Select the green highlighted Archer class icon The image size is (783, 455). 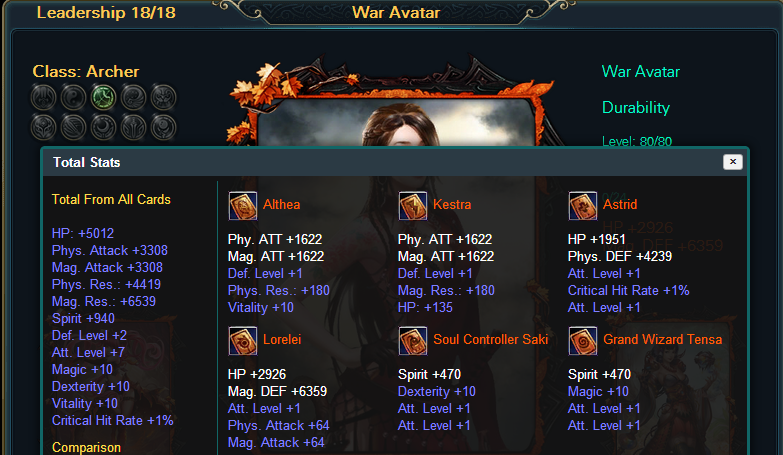pos(103,97)
